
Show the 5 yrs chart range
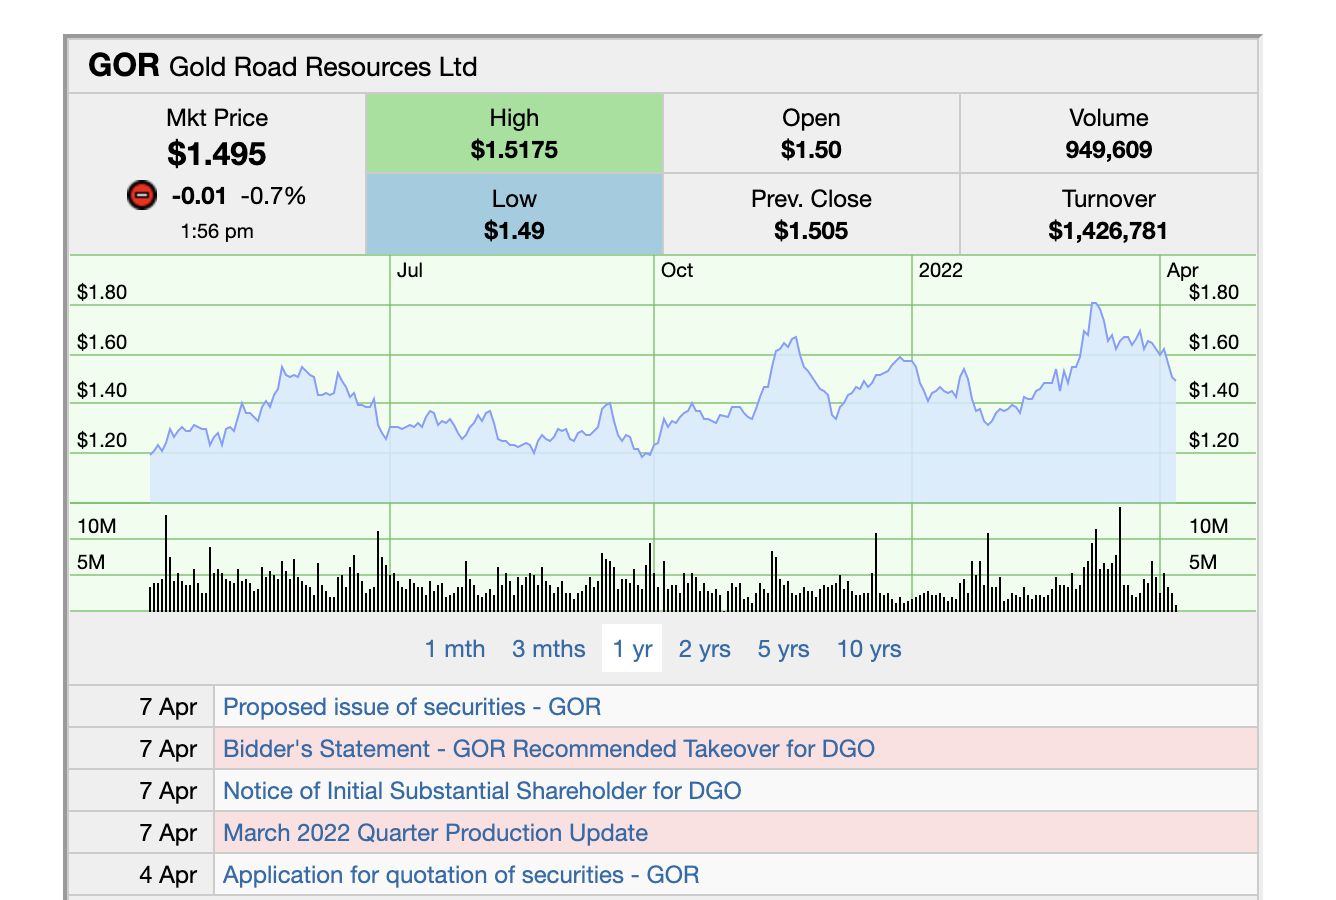783,649
